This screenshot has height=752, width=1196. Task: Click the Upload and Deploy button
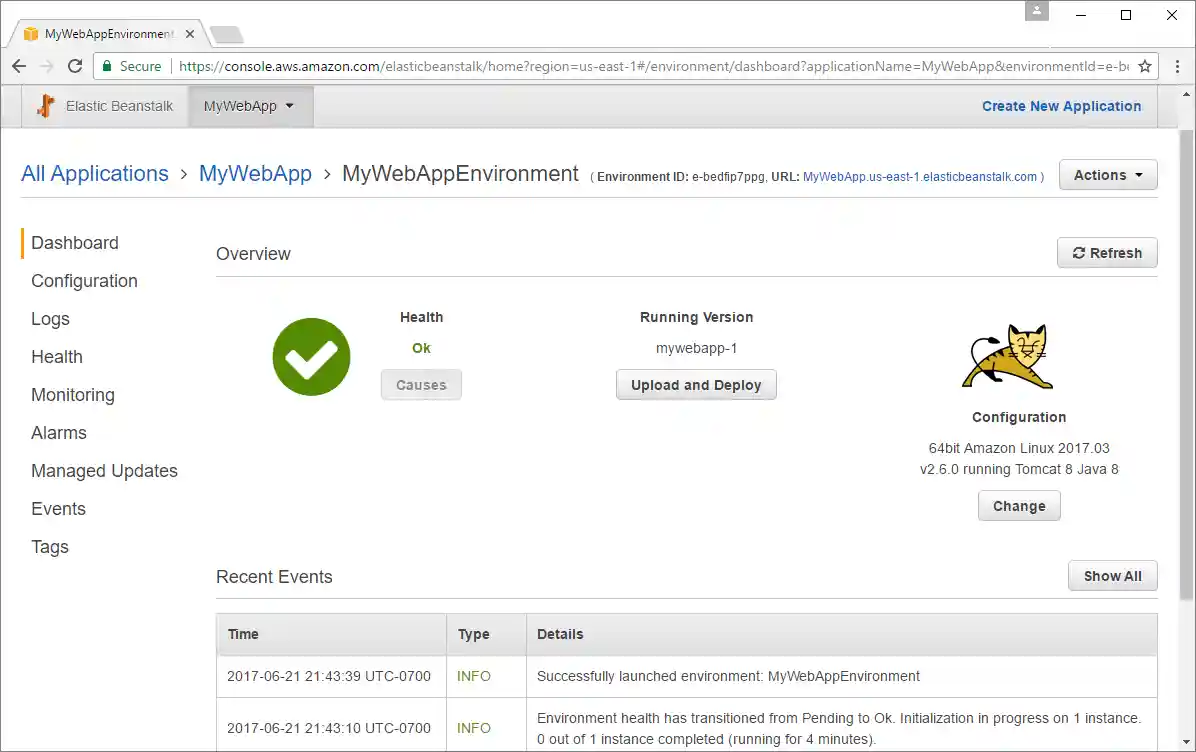696,384
